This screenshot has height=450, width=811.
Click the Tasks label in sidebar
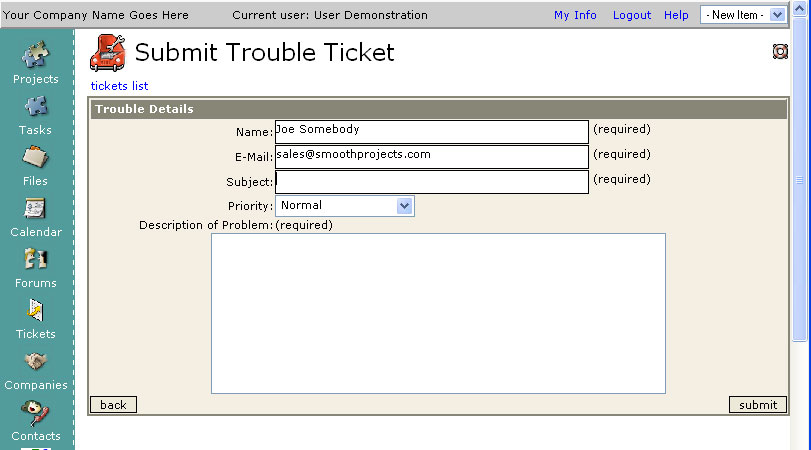(35, 130)
